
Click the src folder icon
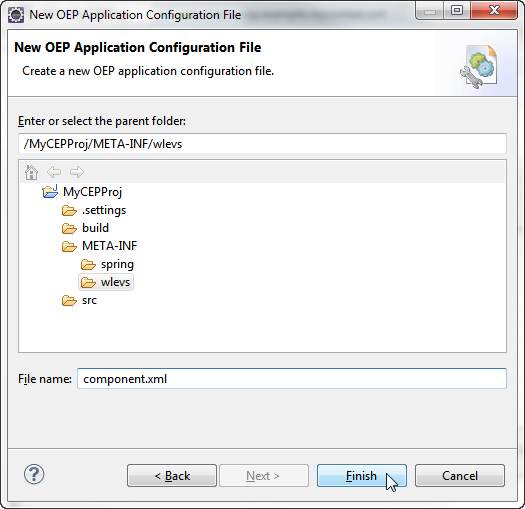(x=69, y=300)
